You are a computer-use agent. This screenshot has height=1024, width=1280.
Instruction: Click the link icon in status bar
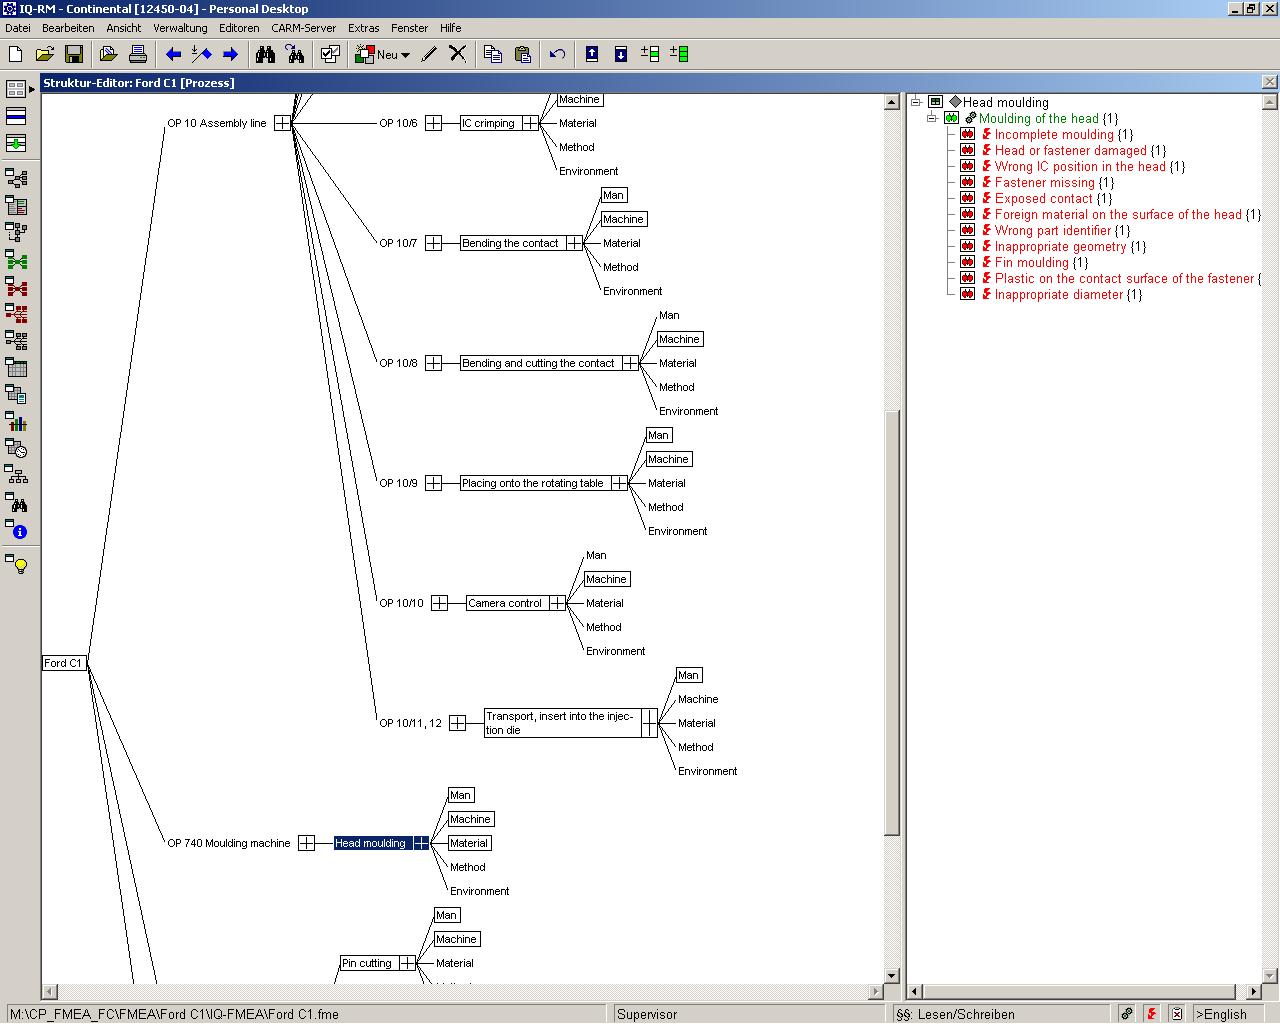[x=1127, y=1014]
